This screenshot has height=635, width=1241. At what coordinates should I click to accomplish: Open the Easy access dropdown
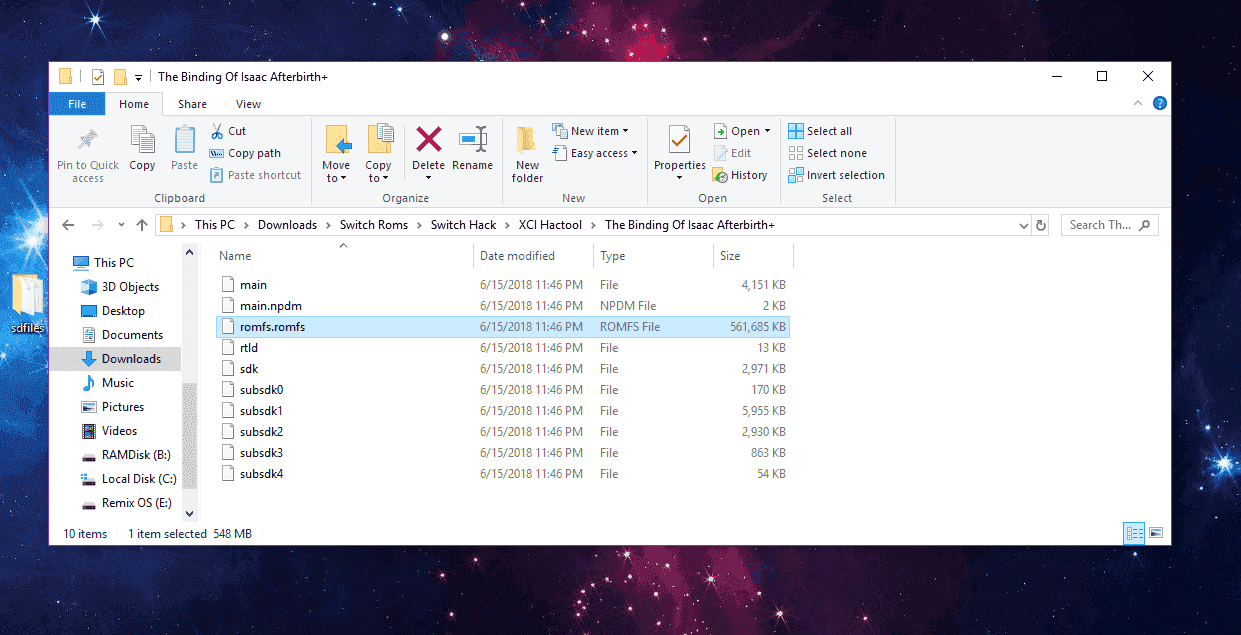click(x=594, y=153)
